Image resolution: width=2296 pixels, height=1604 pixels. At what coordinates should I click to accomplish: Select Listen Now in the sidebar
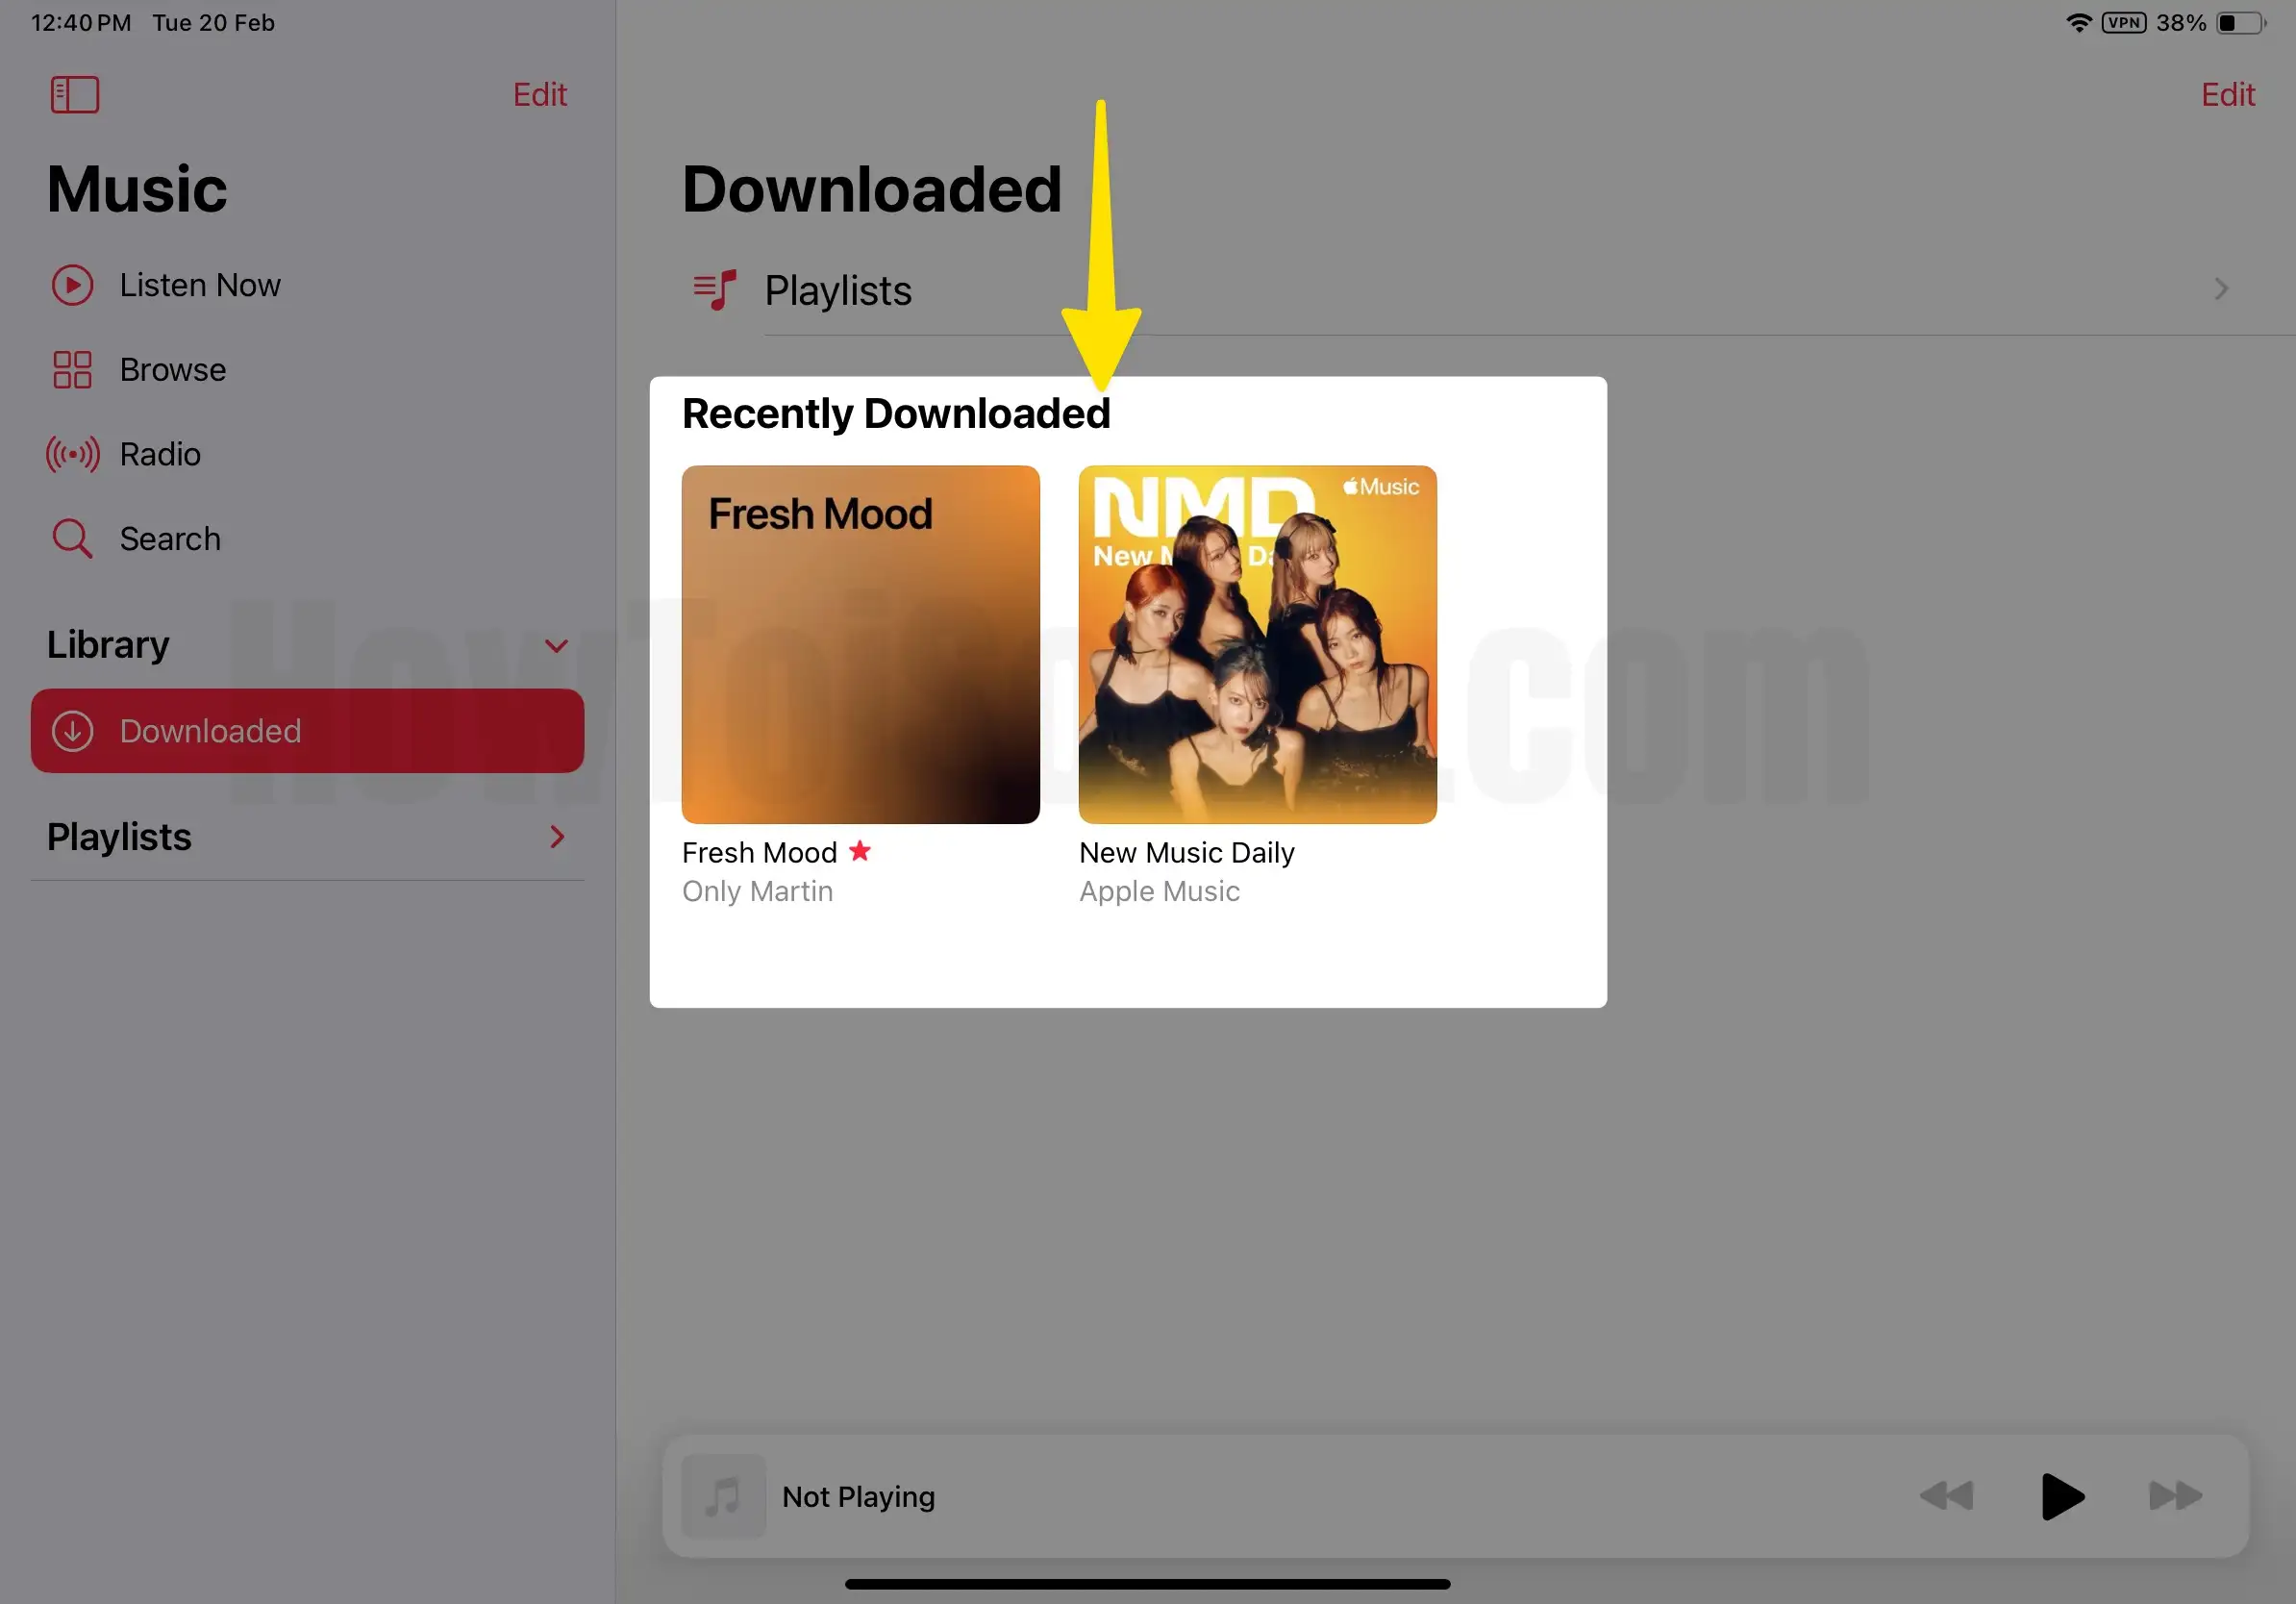tap(200, 284)
